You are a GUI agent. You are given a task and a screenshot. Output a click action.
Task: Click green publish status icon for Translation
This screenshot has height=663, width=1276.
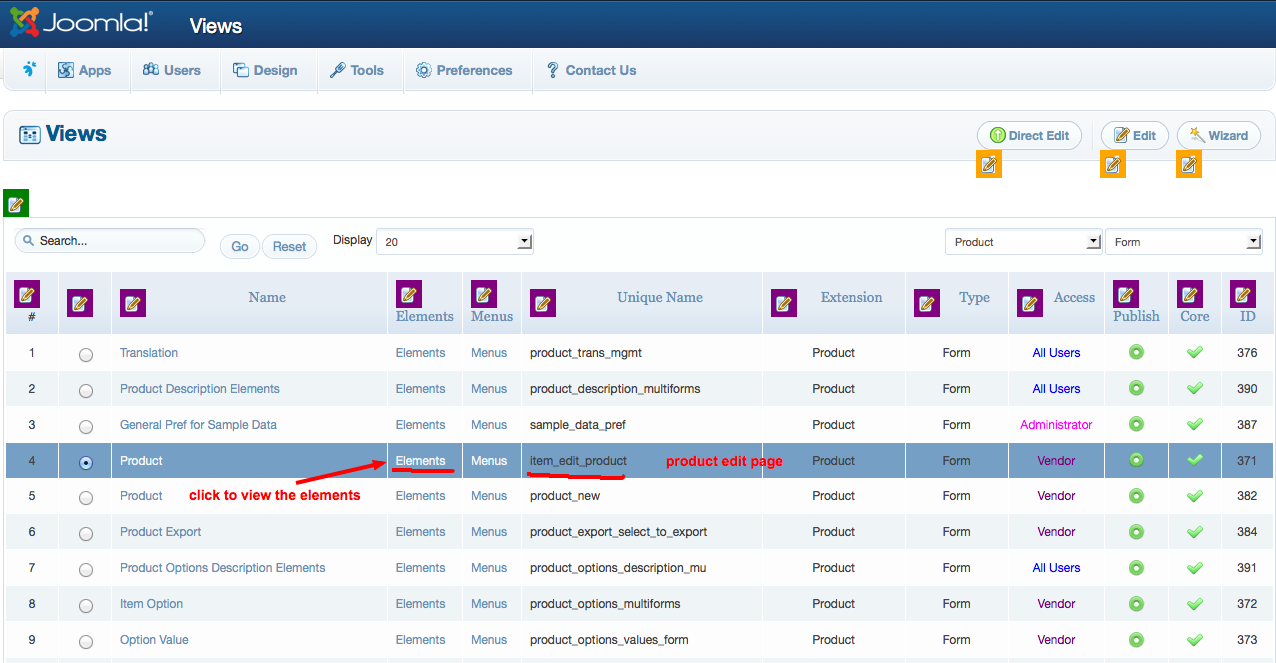tap(1136, 352)
